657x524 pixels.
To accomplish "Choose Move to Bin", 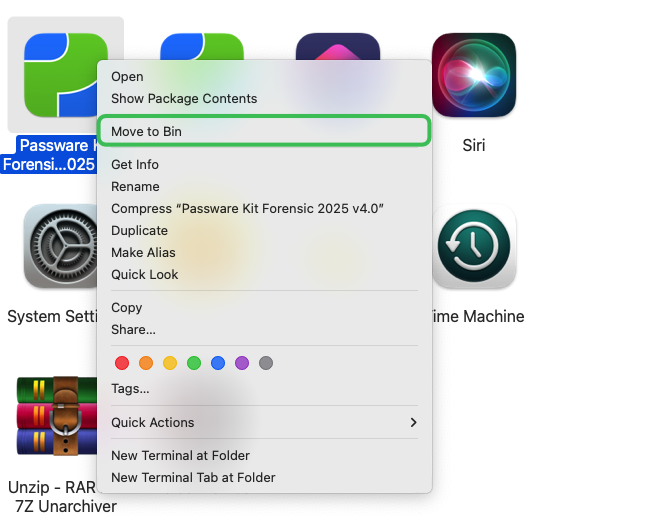I will click(264, 131).
